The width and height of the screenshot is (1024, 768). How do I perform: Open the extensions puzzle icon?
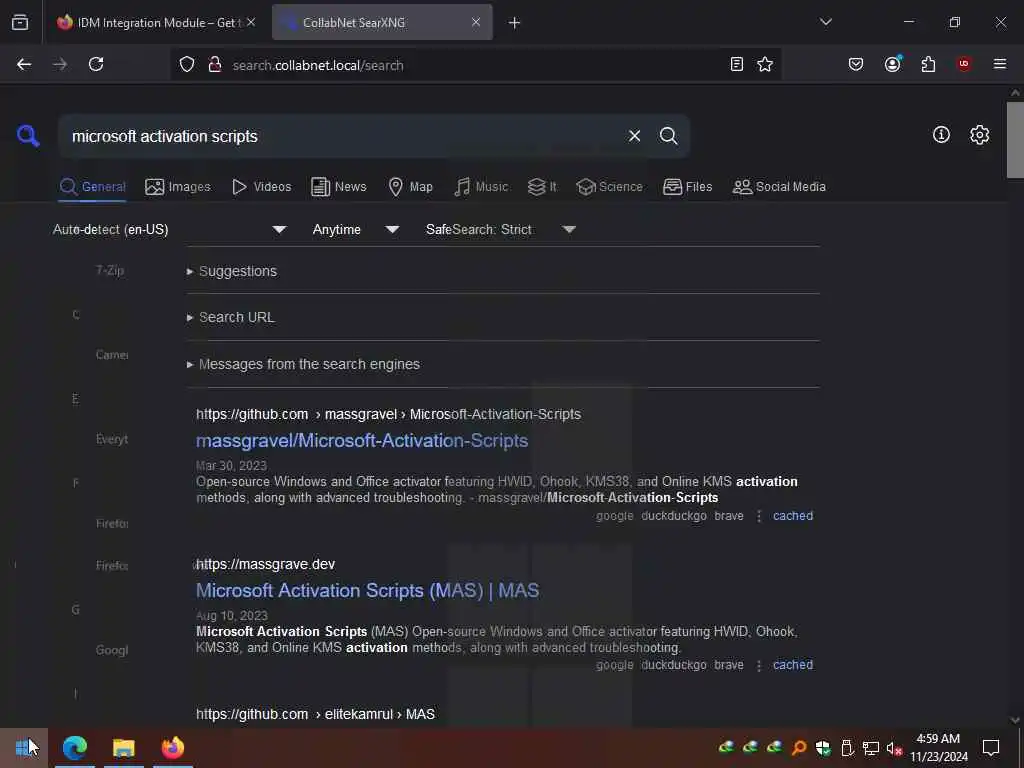pyautogui.click(x=928, y=64)
